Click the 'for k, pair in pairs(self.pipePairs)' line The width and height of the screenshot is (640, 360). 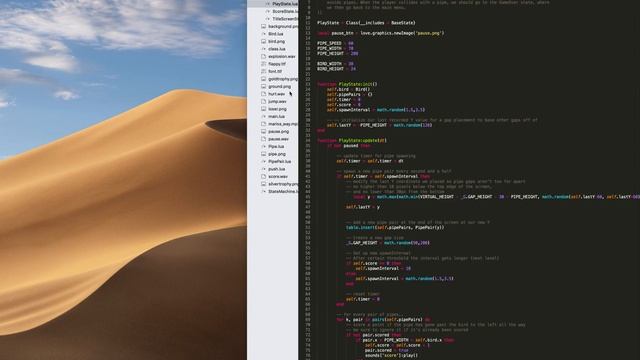(383, 320)
